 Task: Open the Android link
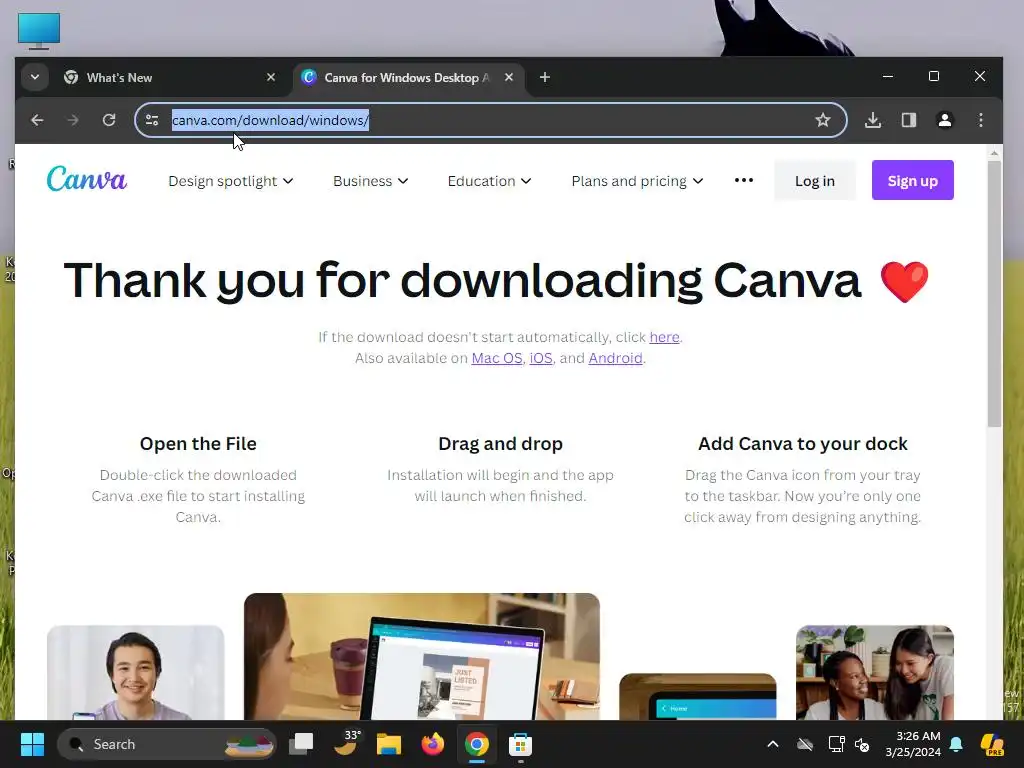(615, 358)
